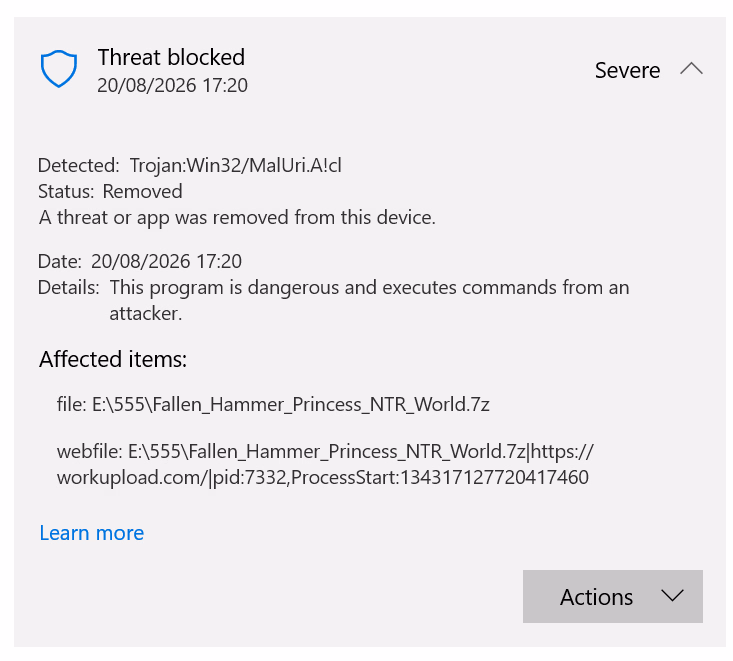733x661 pixels.
Task: Click the Actions button label text
Action: coord(596,597)
